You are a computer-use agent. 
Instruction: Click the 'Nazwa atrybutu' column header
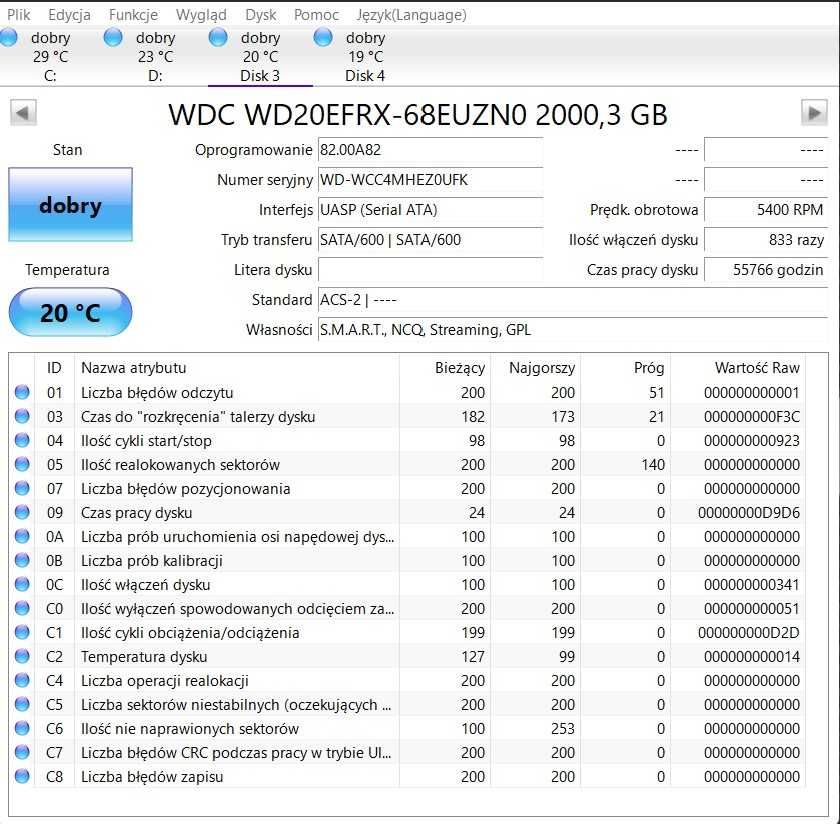click(237, 368)
